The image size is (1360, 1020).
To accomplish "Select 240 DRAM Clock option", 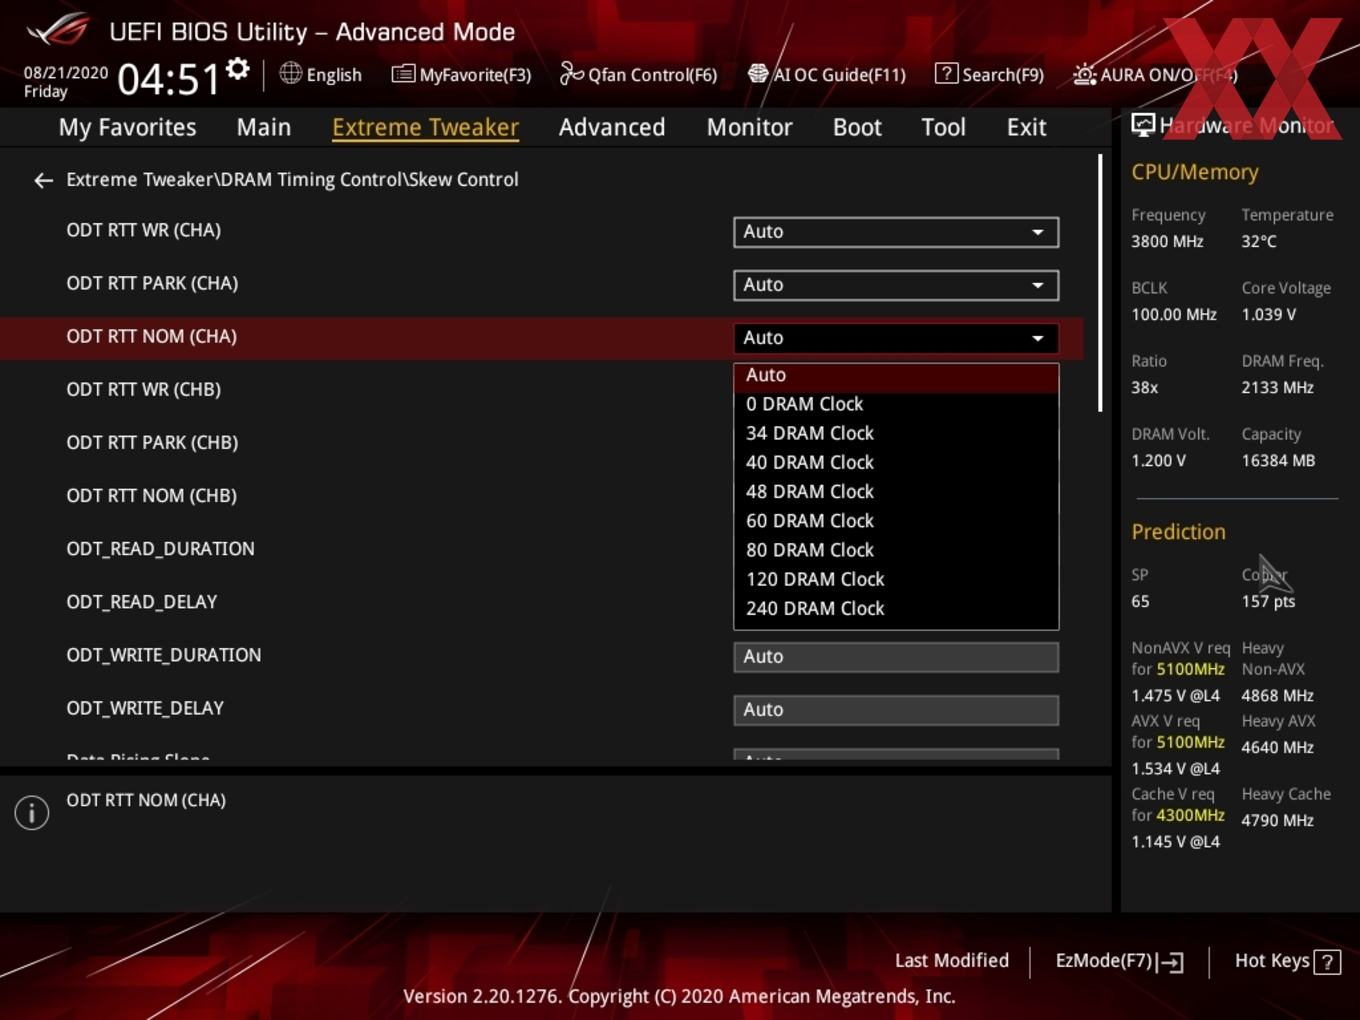I will (x=896, y=608).
